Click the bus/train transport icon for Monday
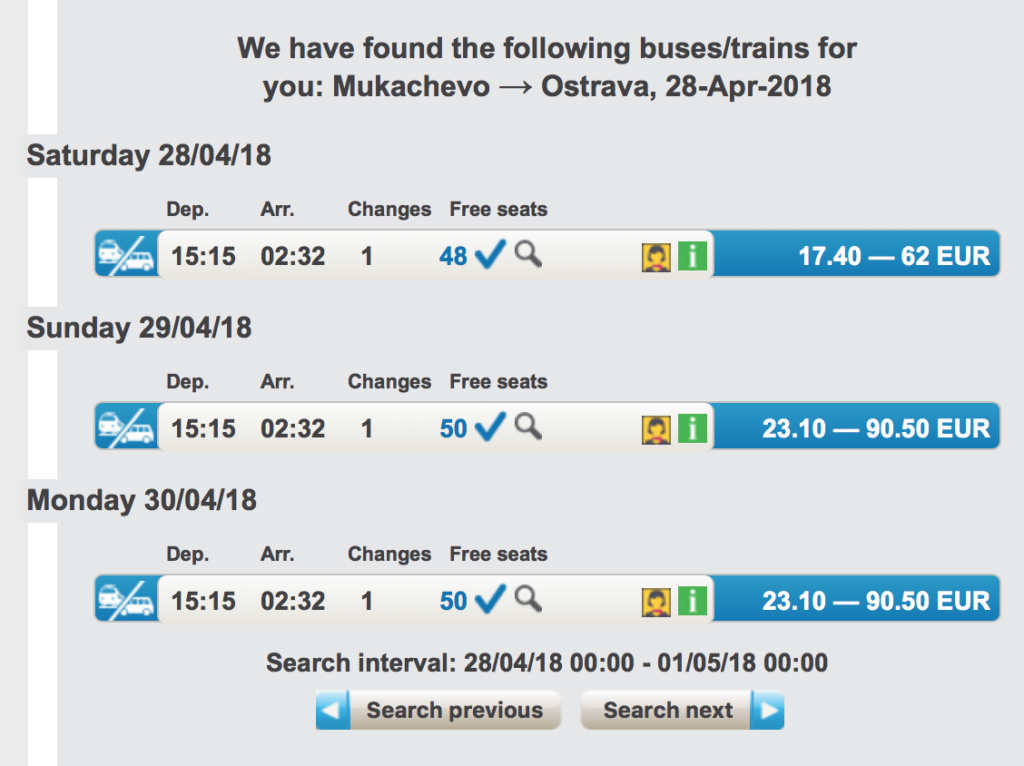The height and width of the screenshot is (766, 1024). (127, 600)
